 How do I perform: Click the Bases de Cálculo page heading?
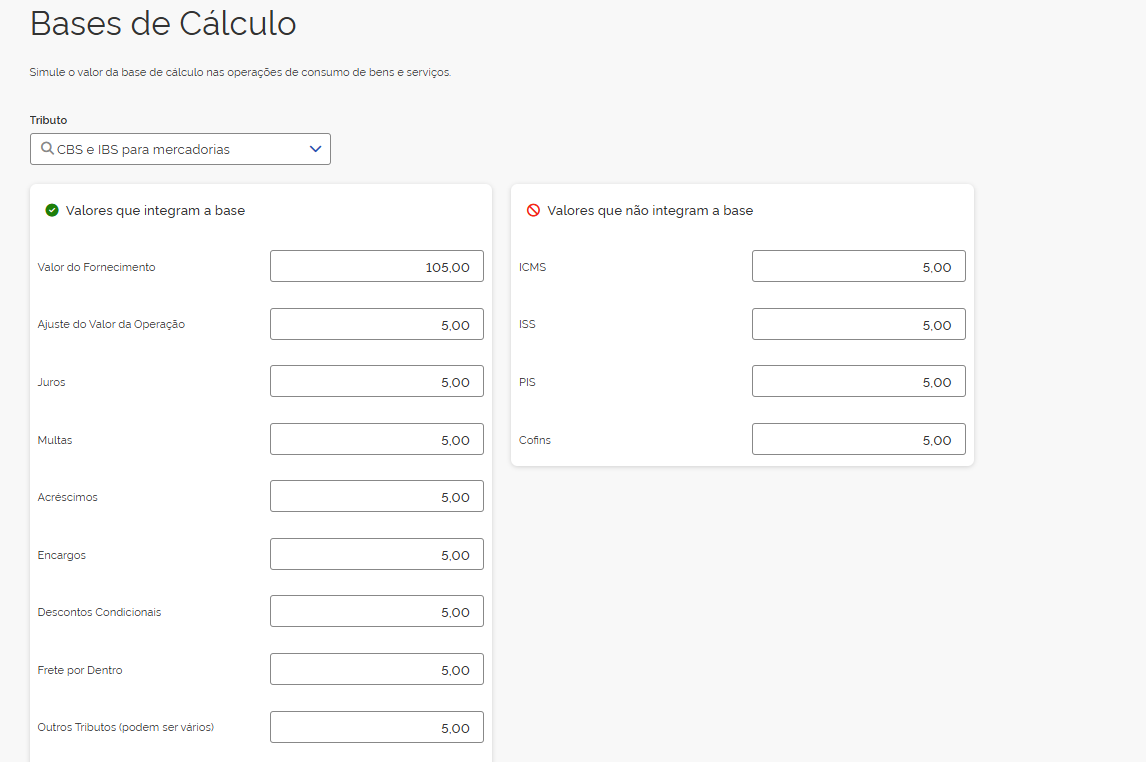(163, 23)
